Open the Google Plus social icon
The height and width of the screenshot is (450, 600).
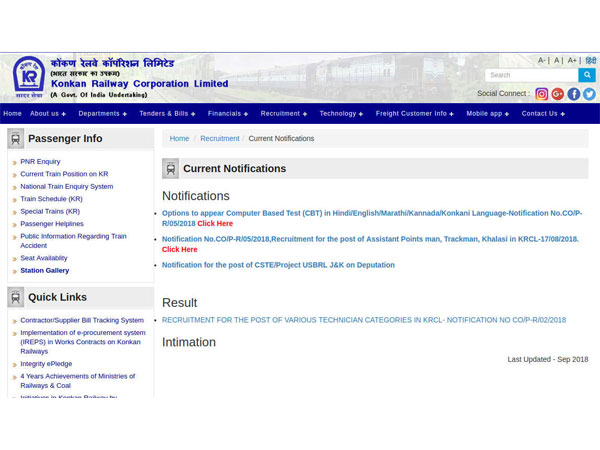pos(558,94)
